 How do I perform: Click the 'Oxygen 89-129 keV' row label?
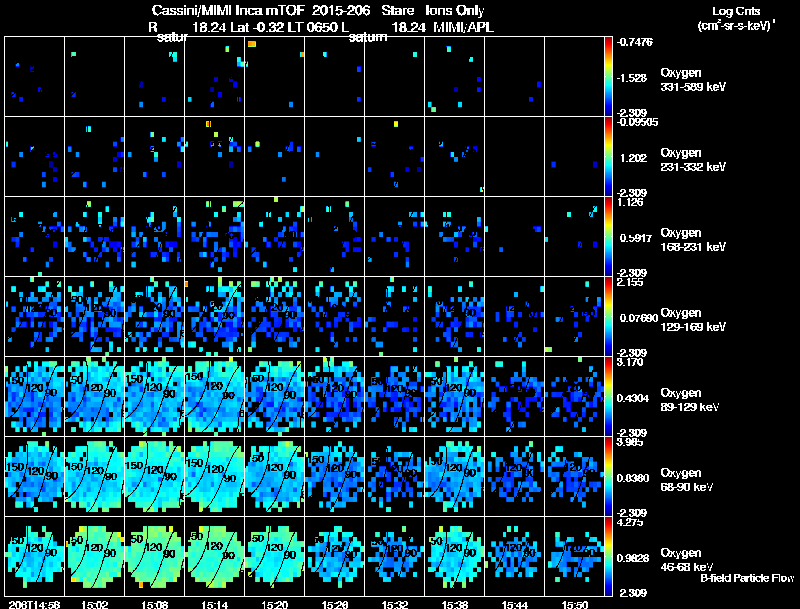coord(690,400)
